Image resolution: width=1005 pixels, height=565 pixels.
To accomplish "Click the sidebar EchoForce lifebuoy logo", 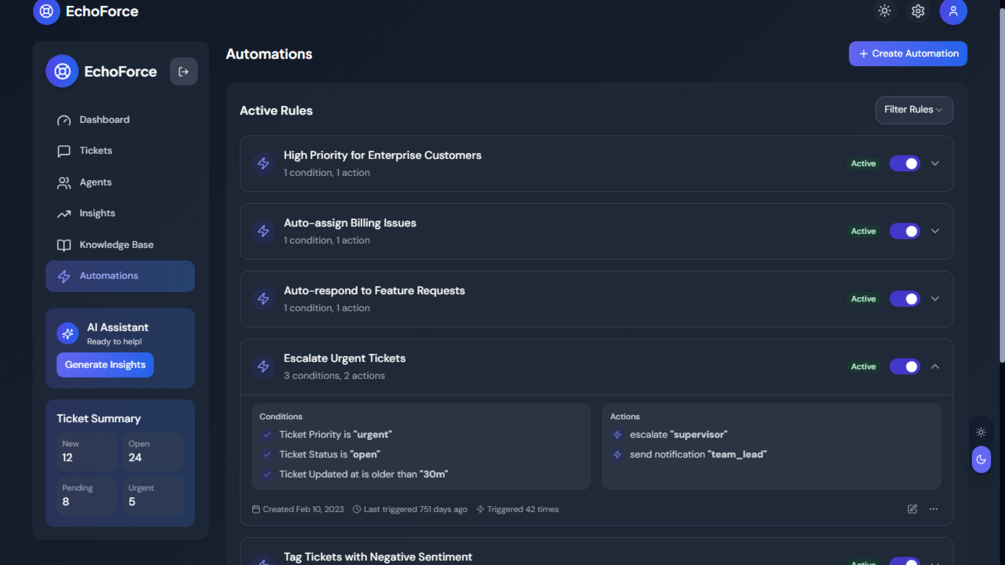I will [62, 71].
